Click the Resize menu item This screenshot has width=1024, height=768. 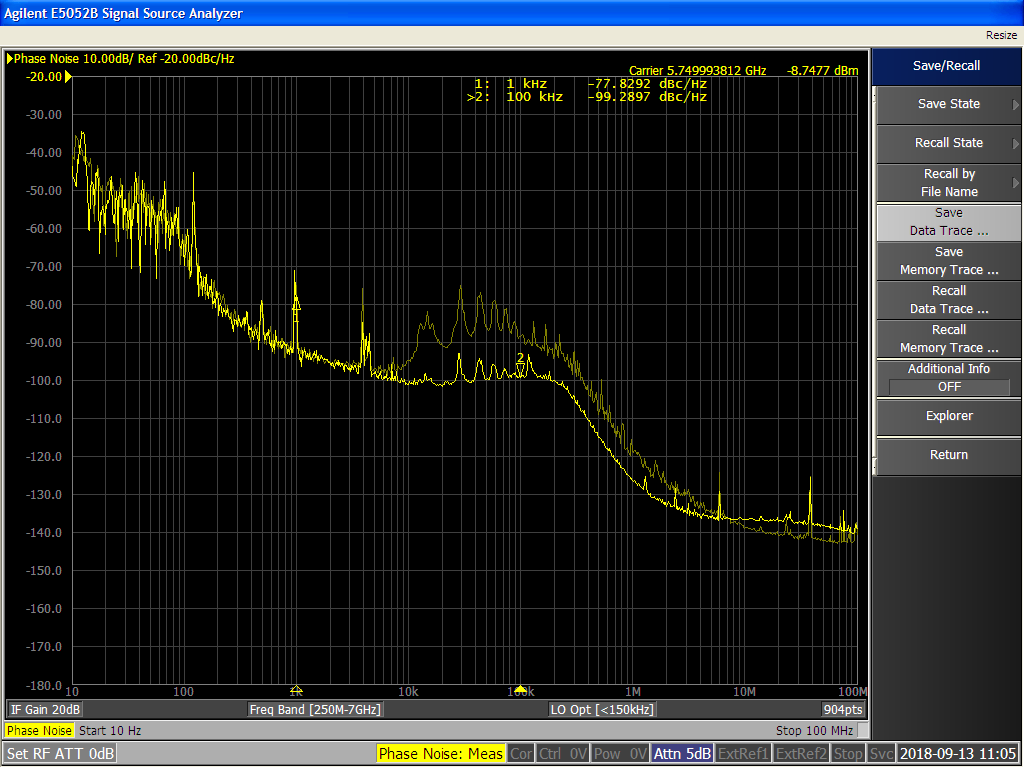coord(1001,35)
